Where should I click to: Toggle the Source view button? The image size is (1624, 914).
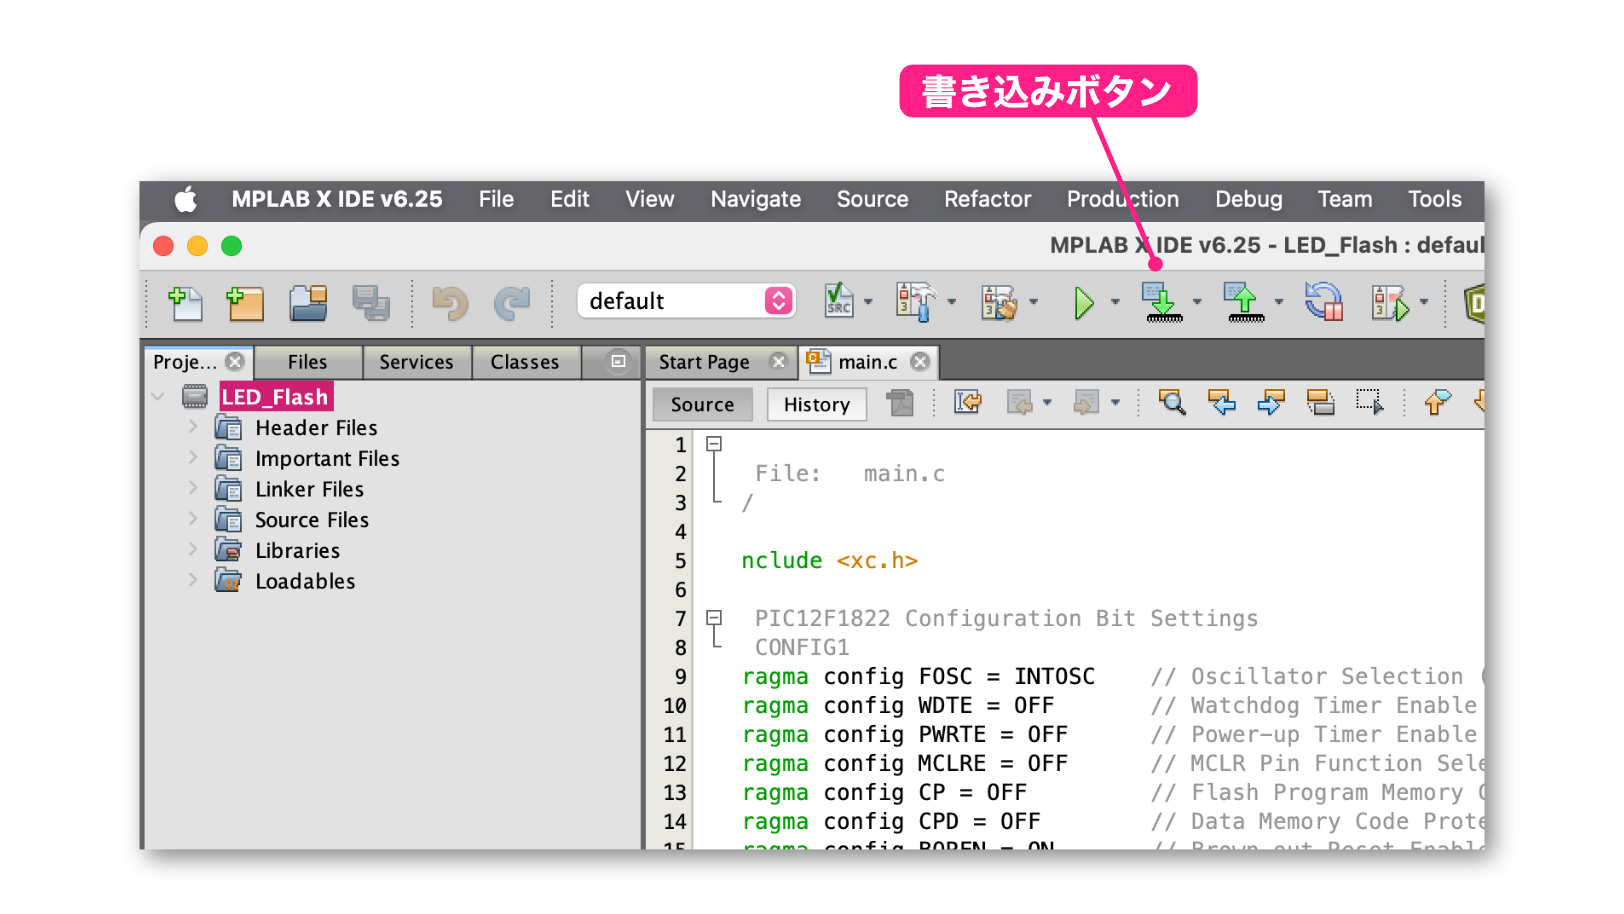702,405
